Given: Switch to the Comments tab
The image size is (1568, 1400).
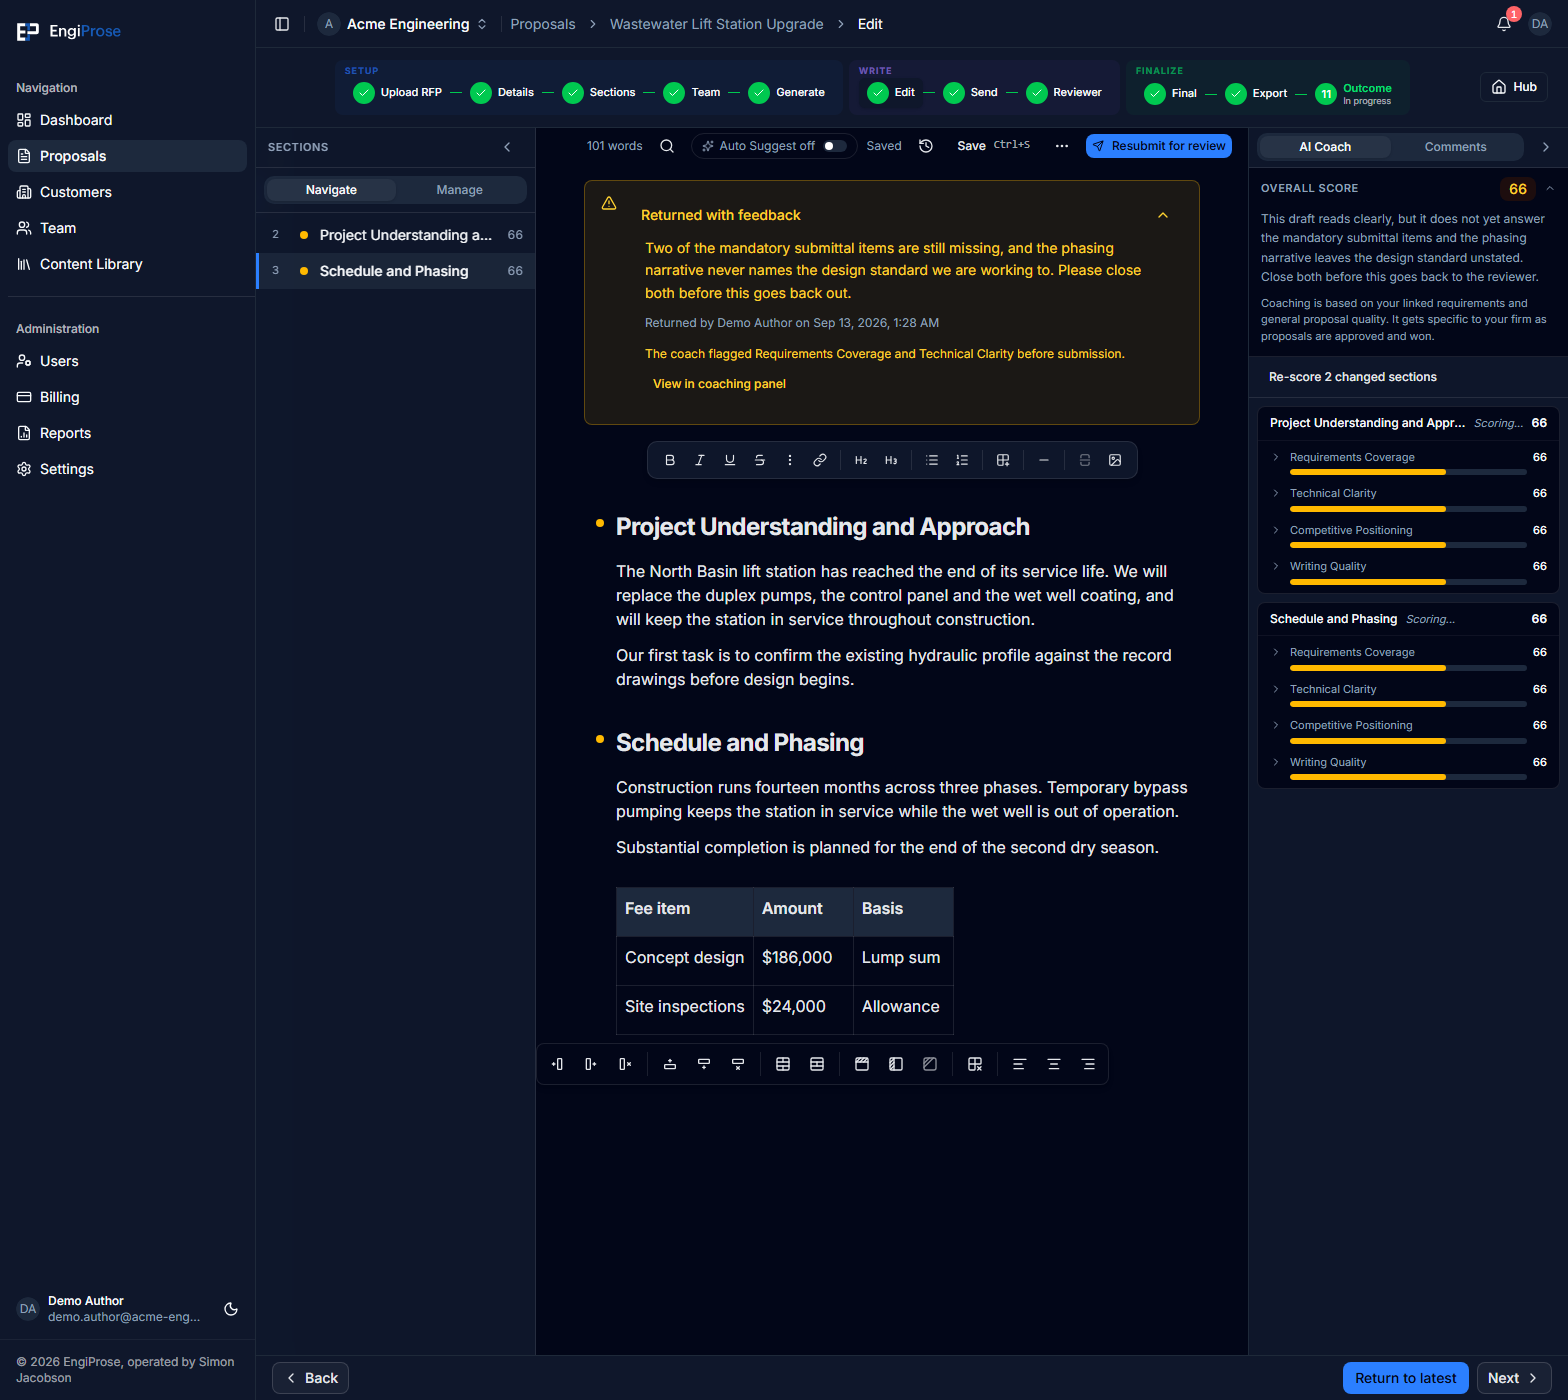Looking at the screenshot, I should pyautogui.click(x=1455, y=147).
